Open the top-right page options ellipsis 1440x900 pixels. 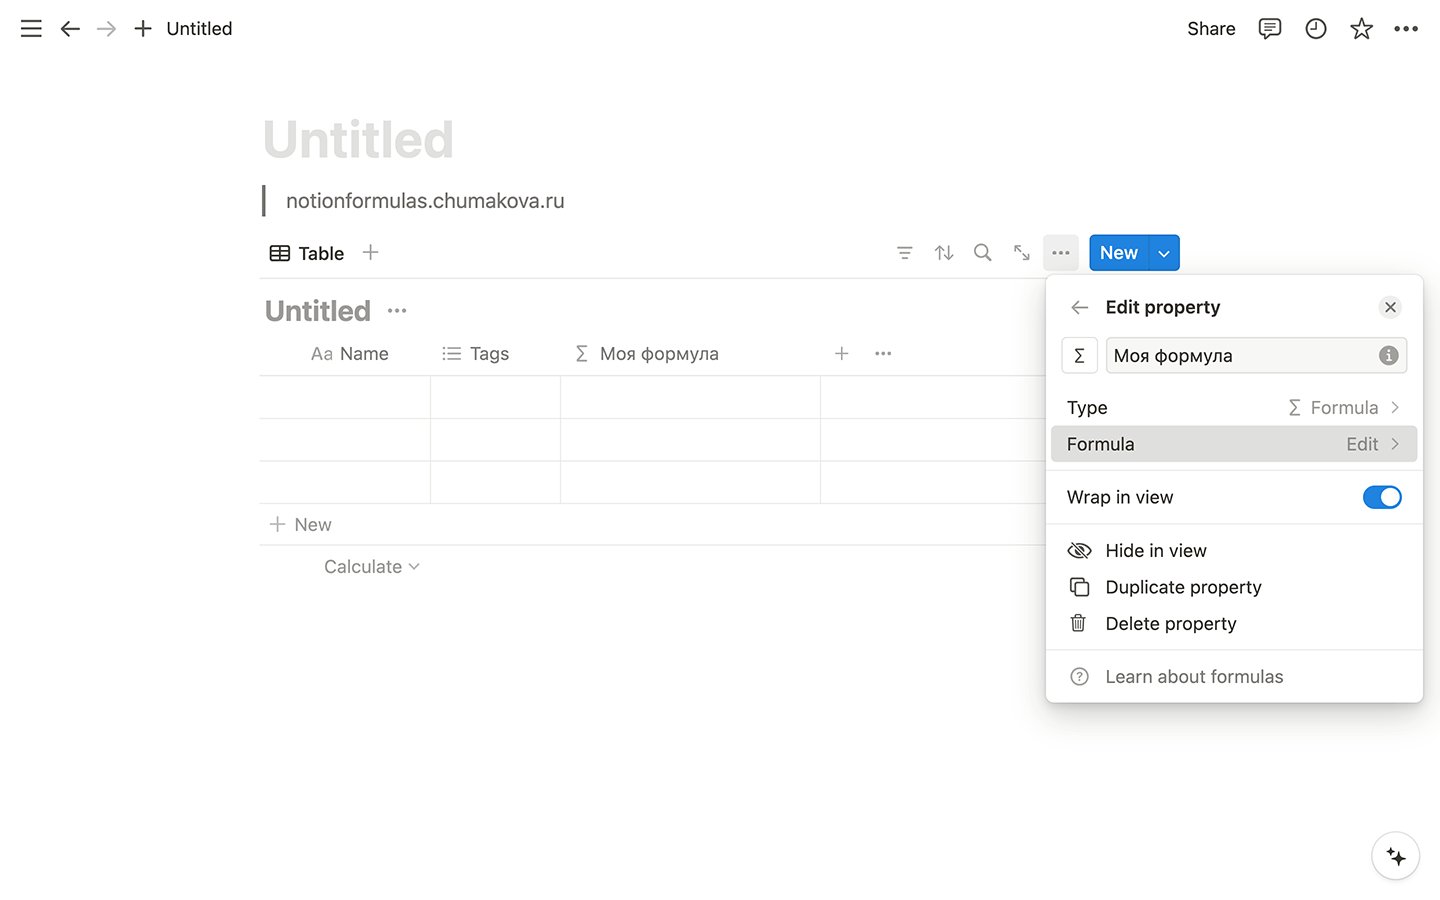(x=1406, y=29)
